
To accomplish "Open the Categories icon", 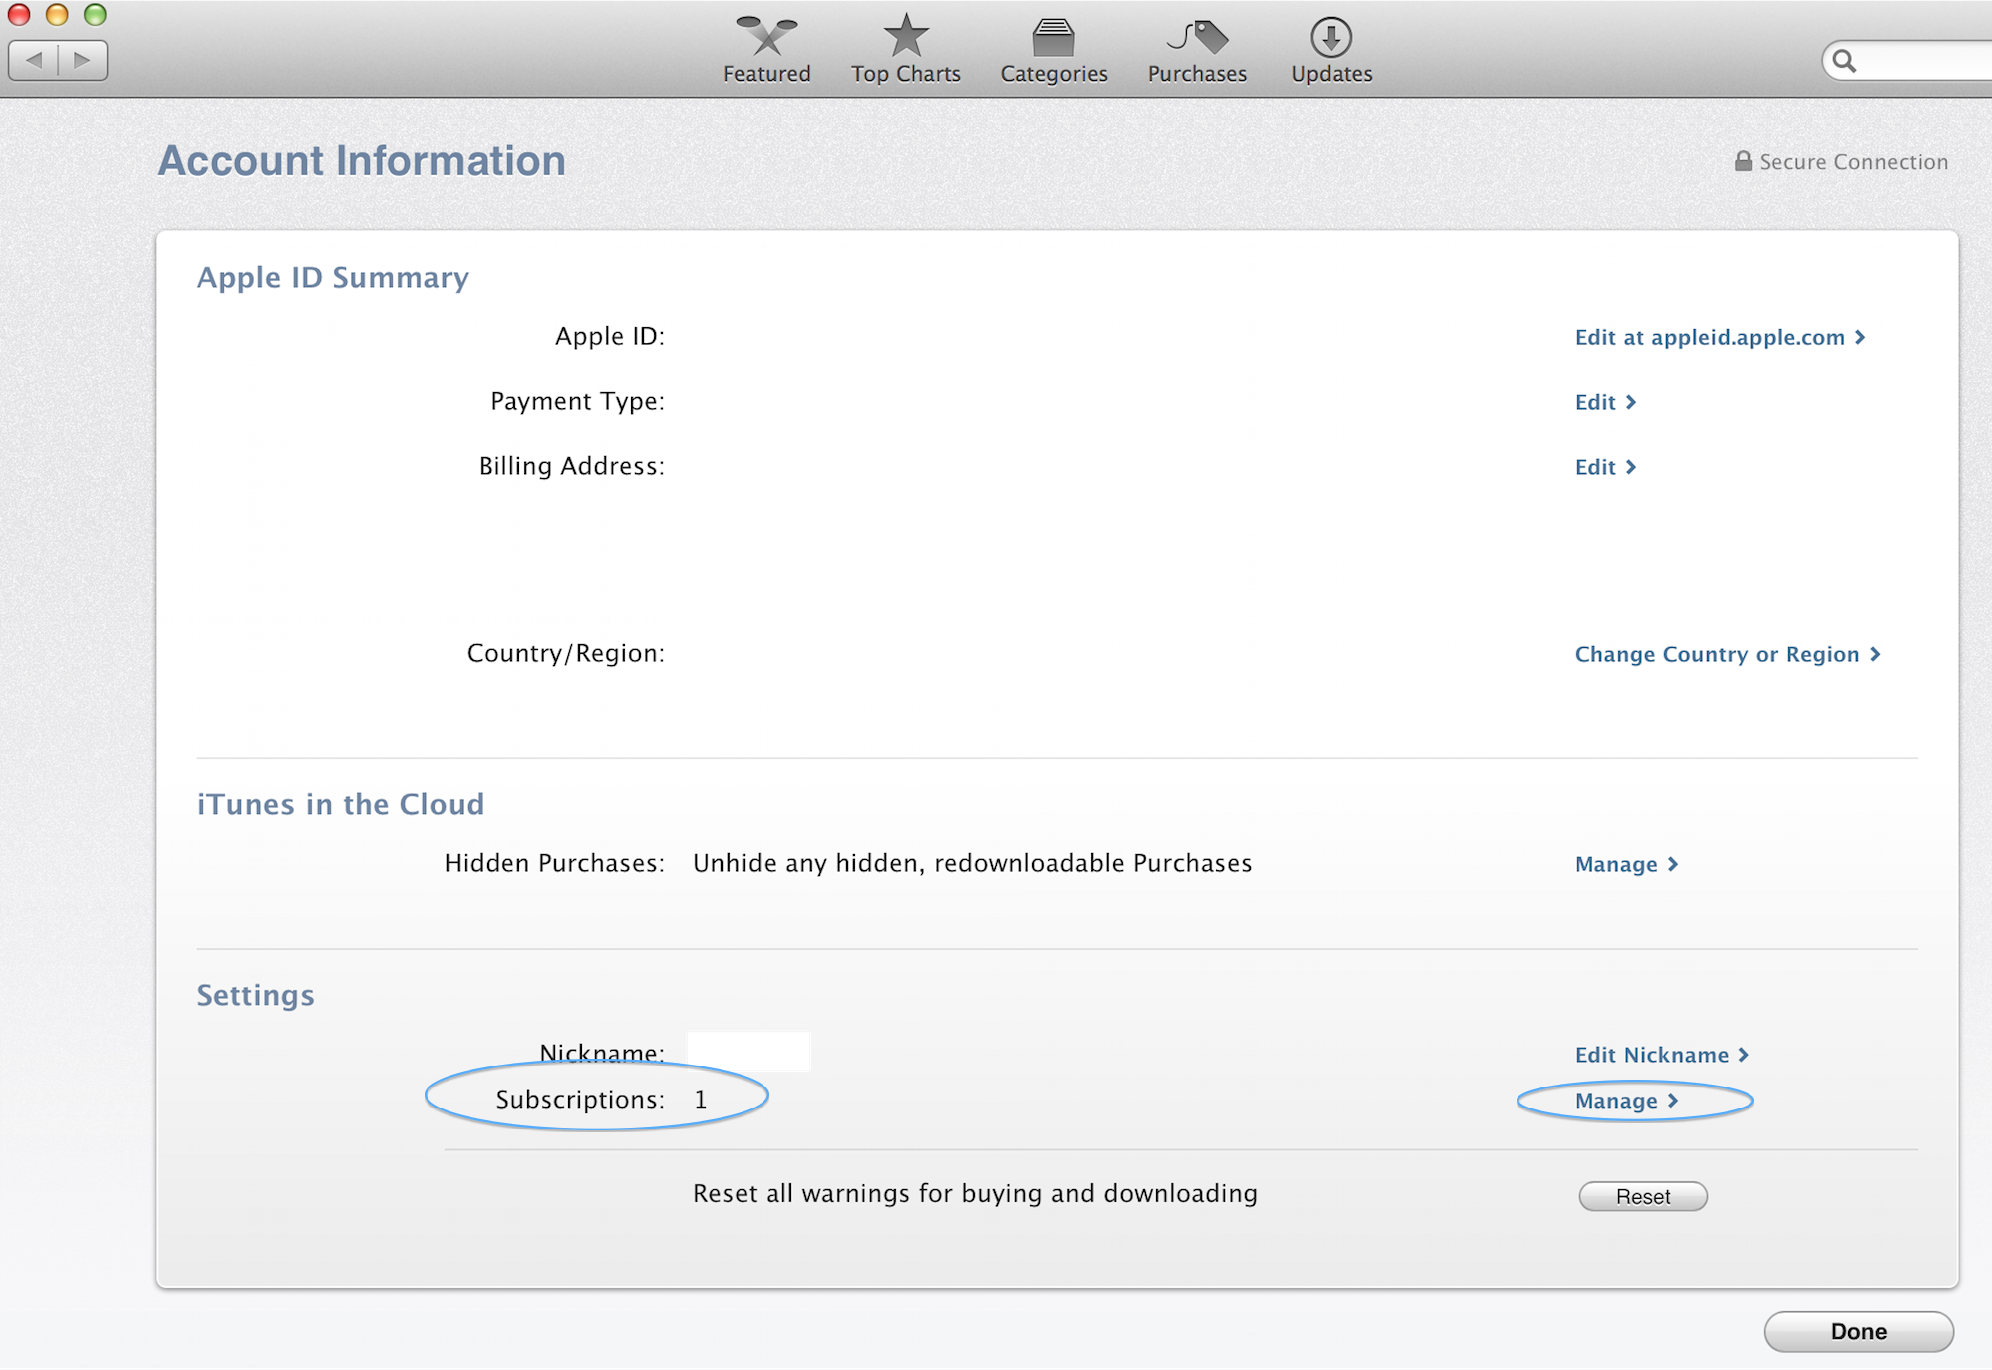I will pyautogui.click(x=1053, y=38).
